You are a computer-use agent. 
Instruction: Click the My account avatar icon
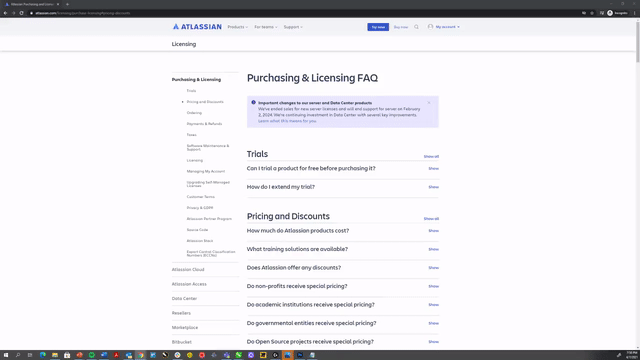(x=430, y=27)
